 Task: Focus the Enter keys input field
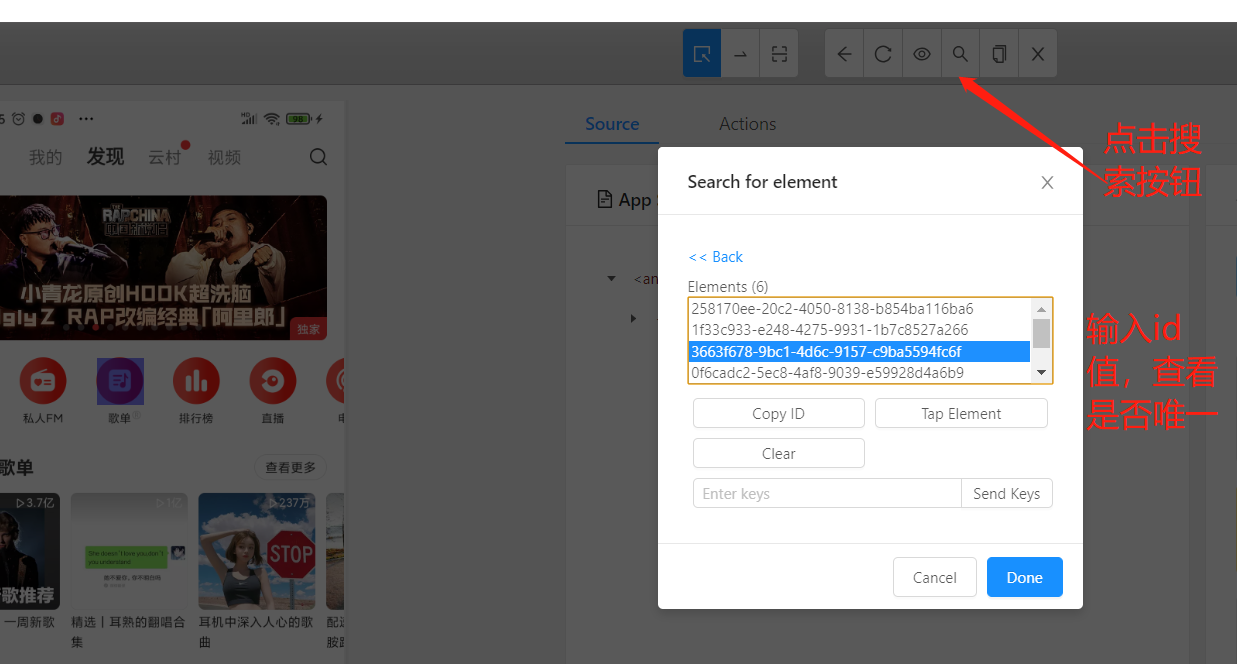tap(827, 493)
